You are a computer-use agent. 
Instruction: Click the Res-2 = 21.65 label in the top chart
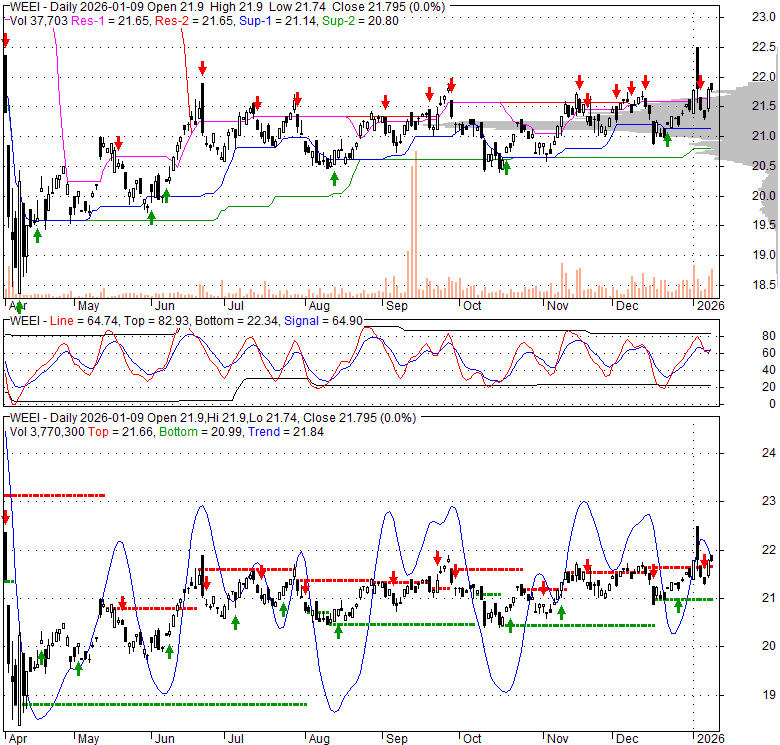(x=184, y=20)
